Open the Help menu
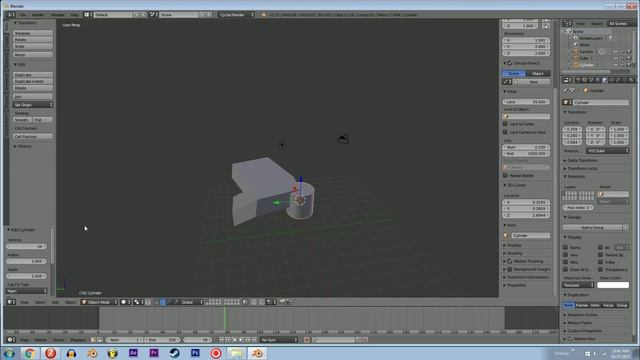Screen dimensions: 640x360 [x=74, y=15]
